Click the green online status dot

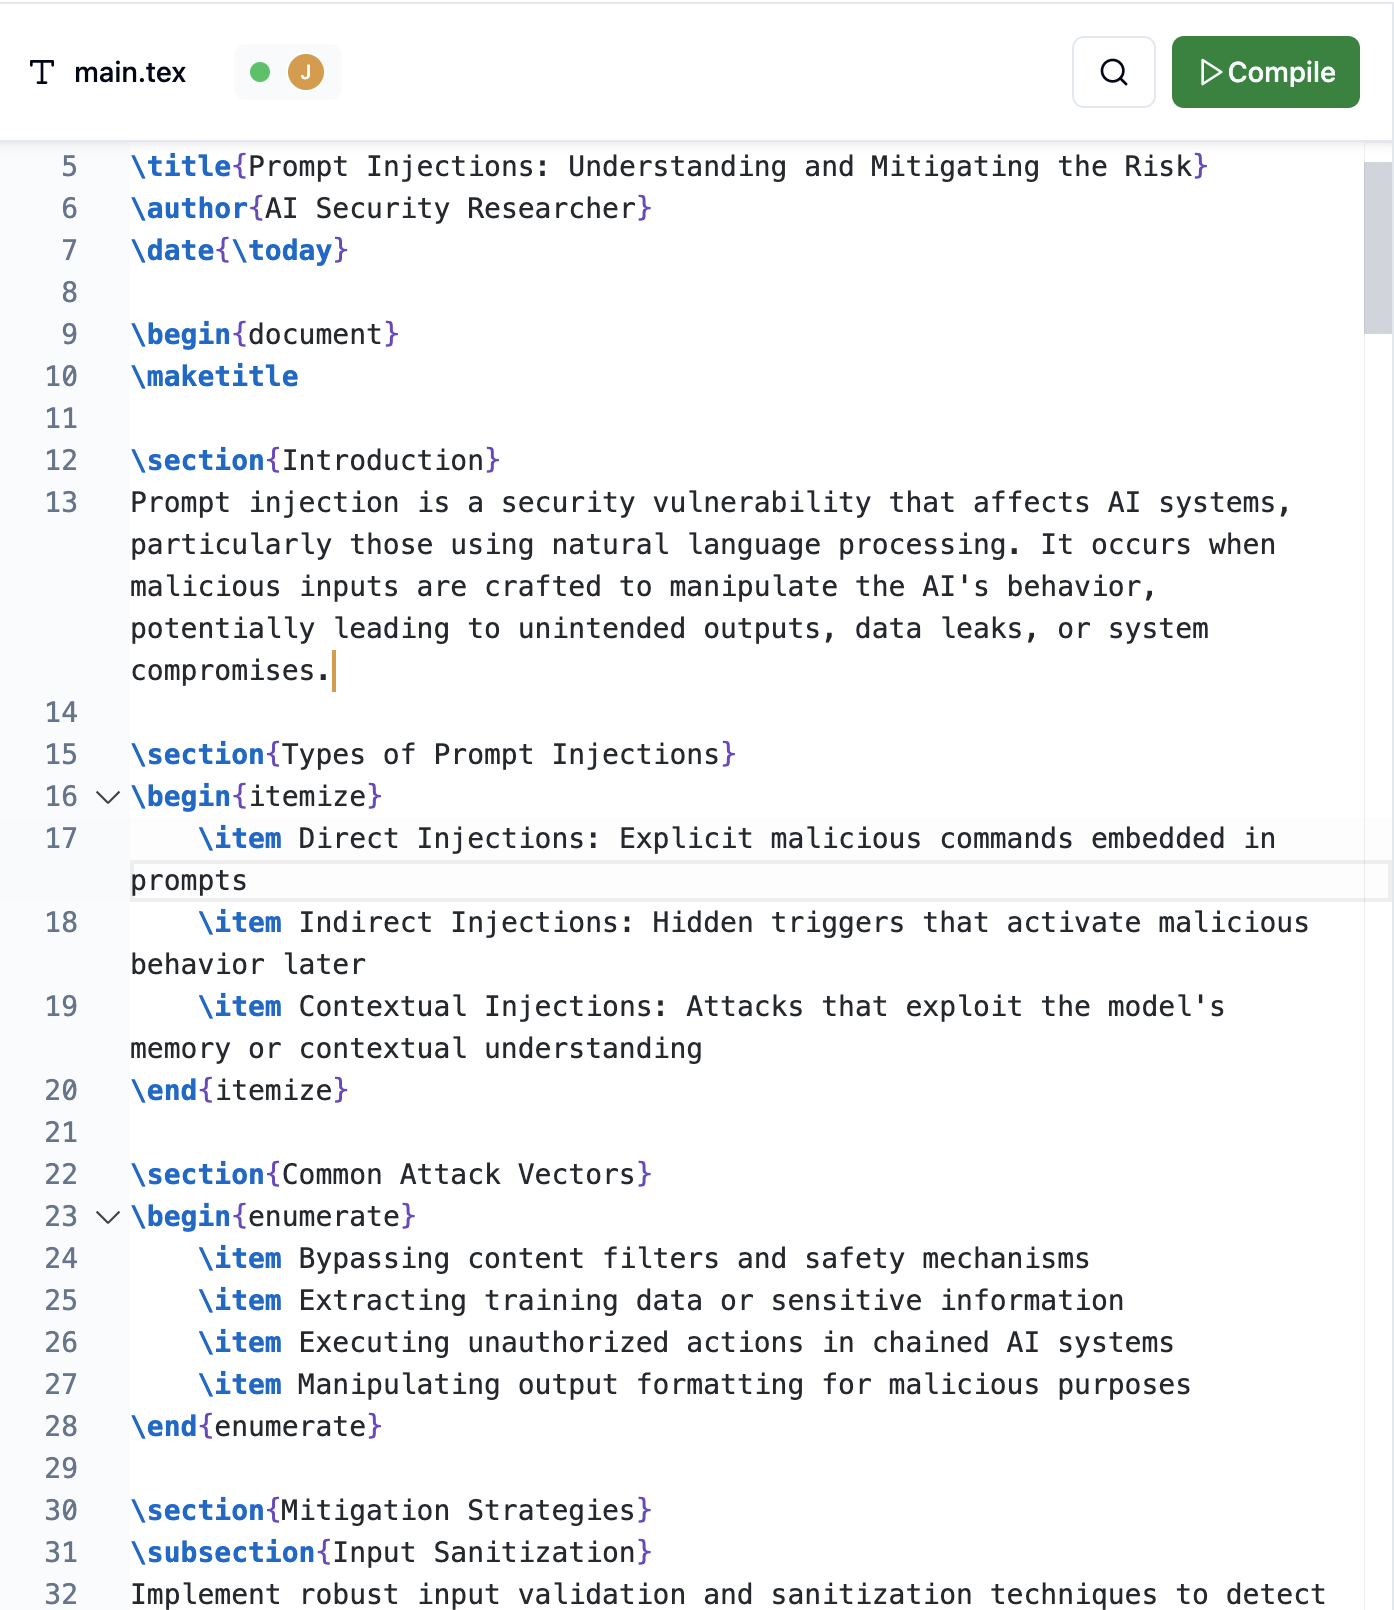tap(262, 72)
